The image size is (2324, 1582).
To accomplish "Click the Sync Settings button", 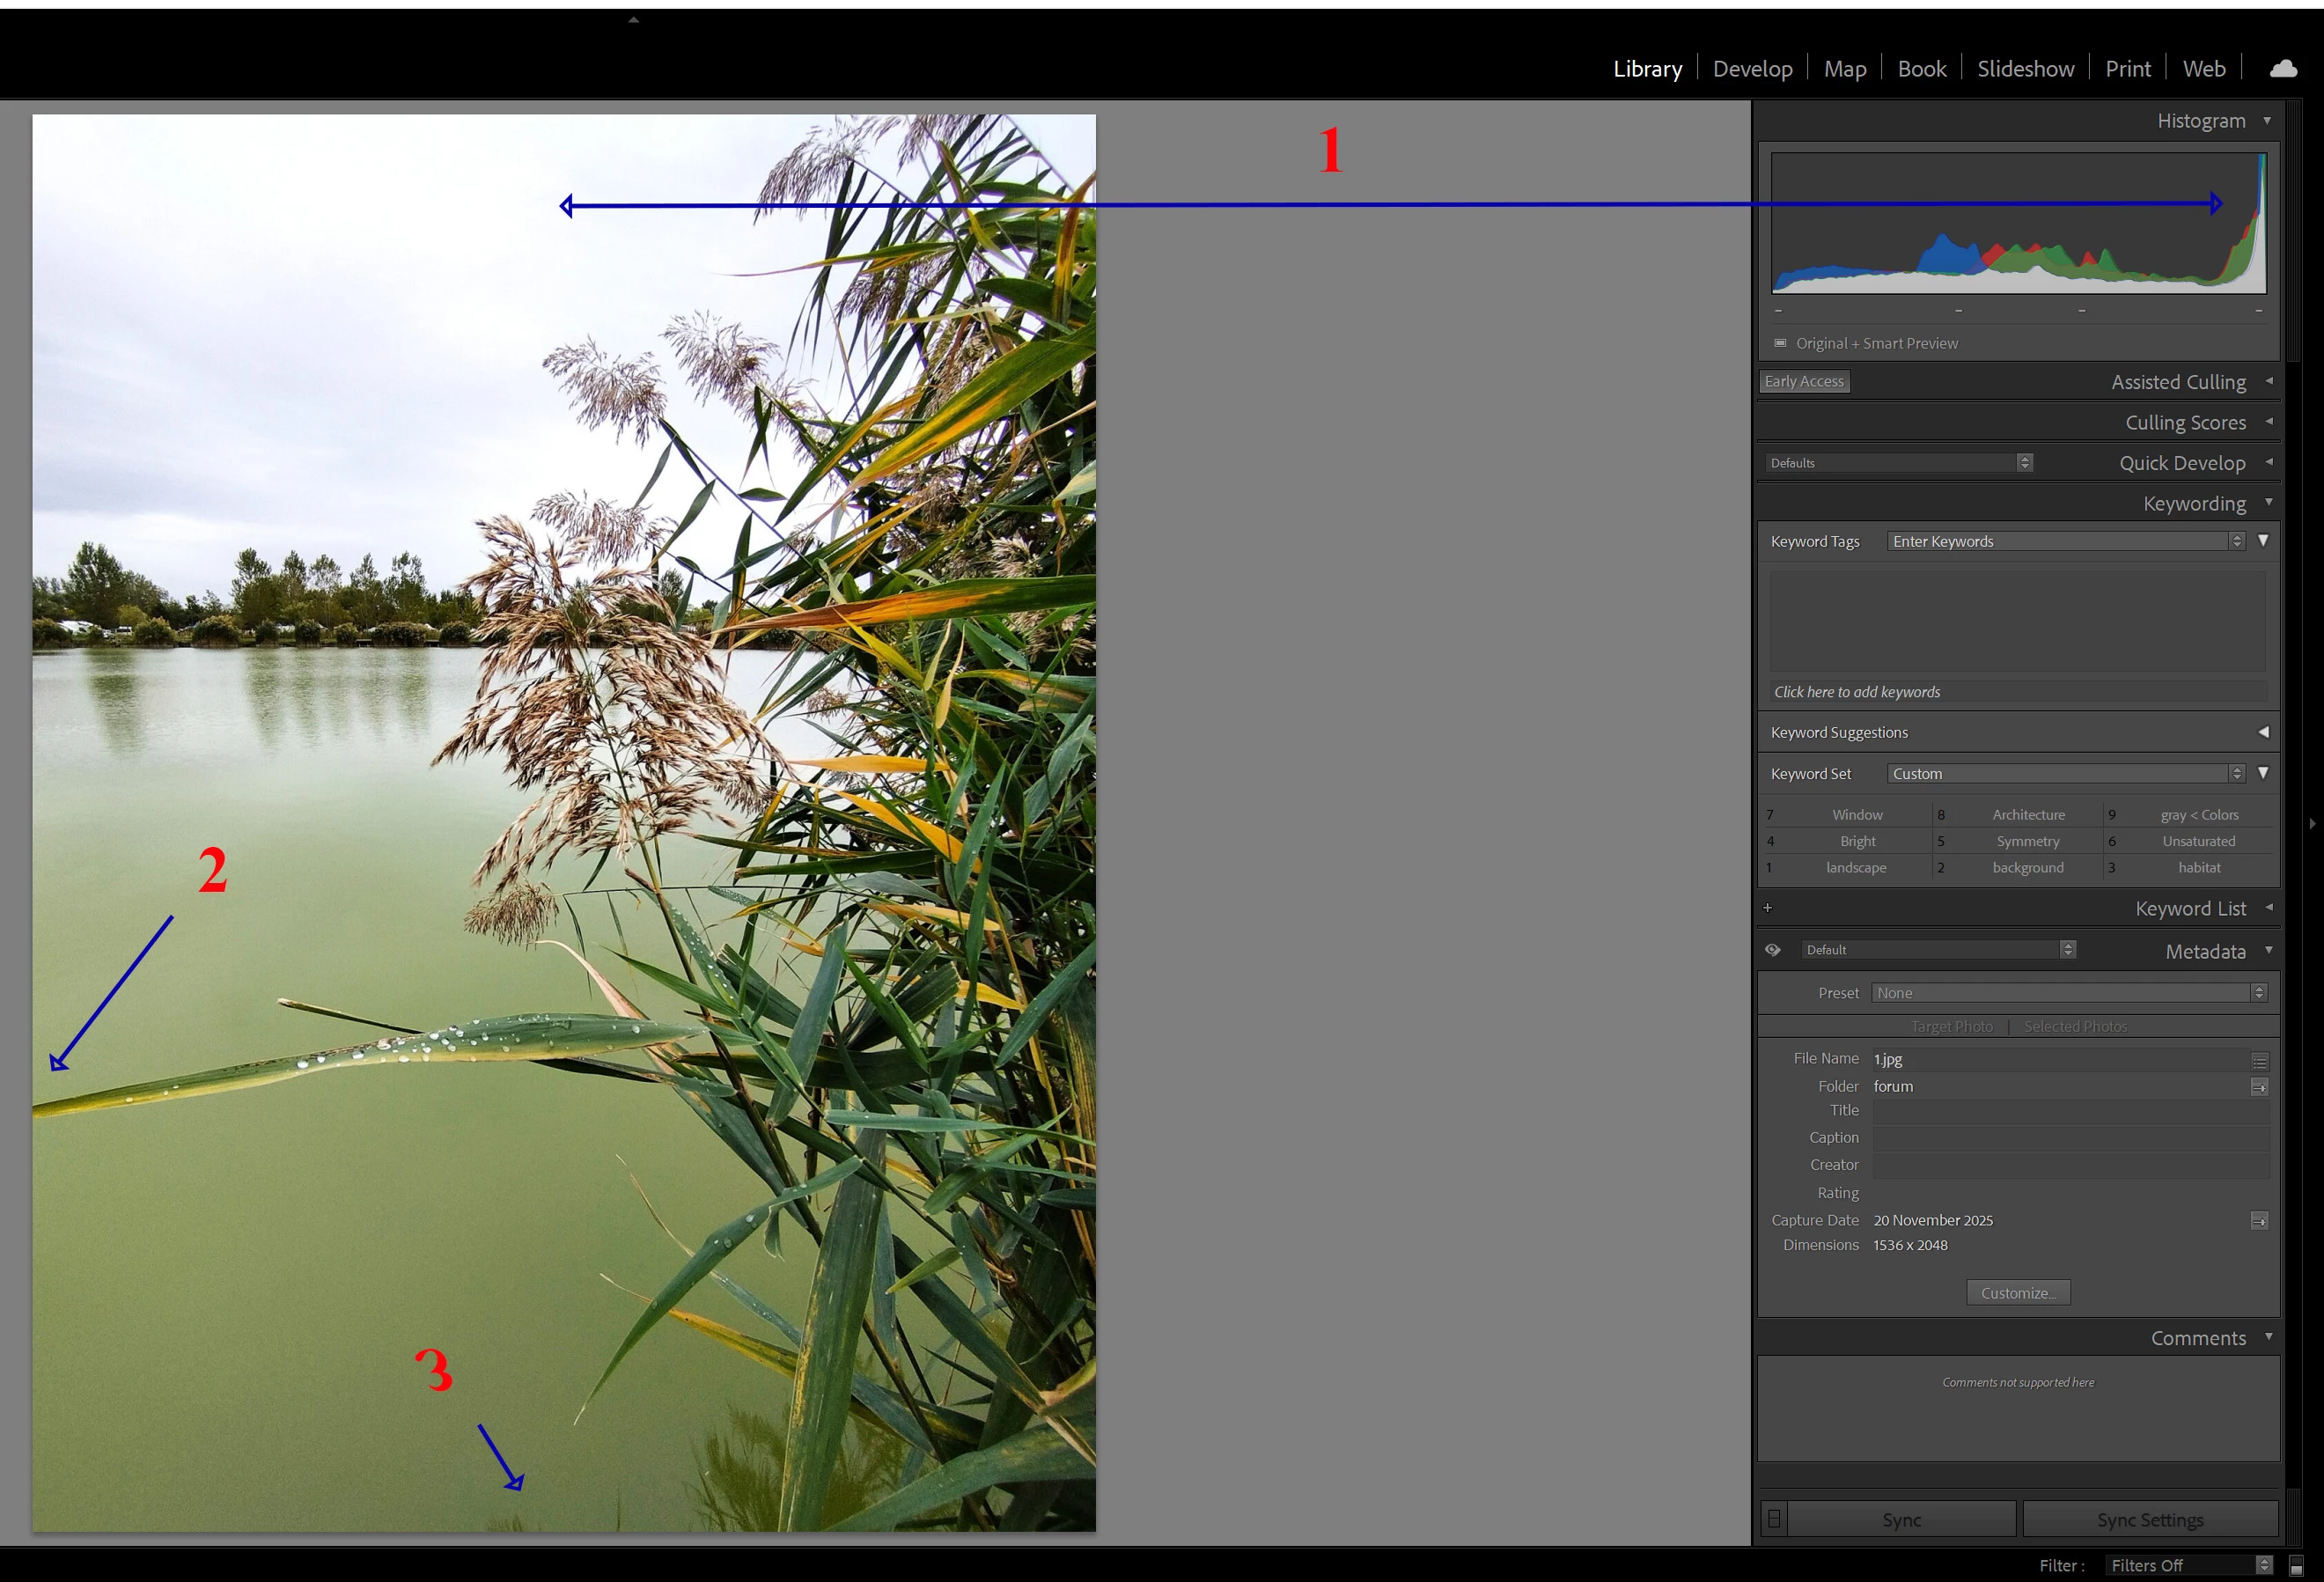I will coord(2150,1519).
